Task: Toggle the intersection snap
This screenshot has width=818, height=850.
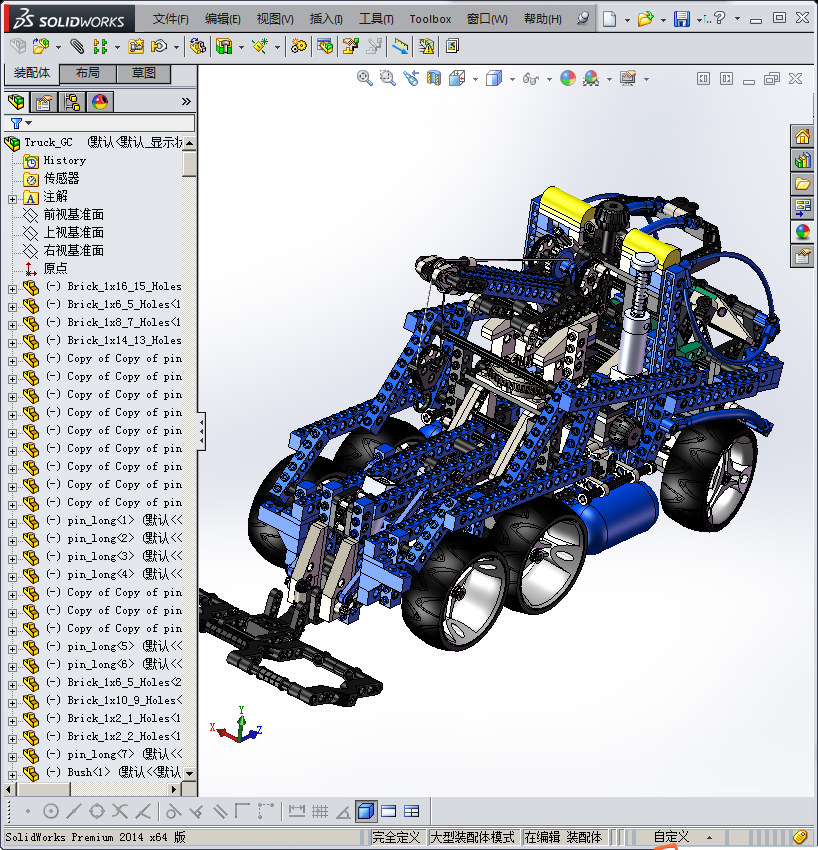Action: click(x=120, y=811)
